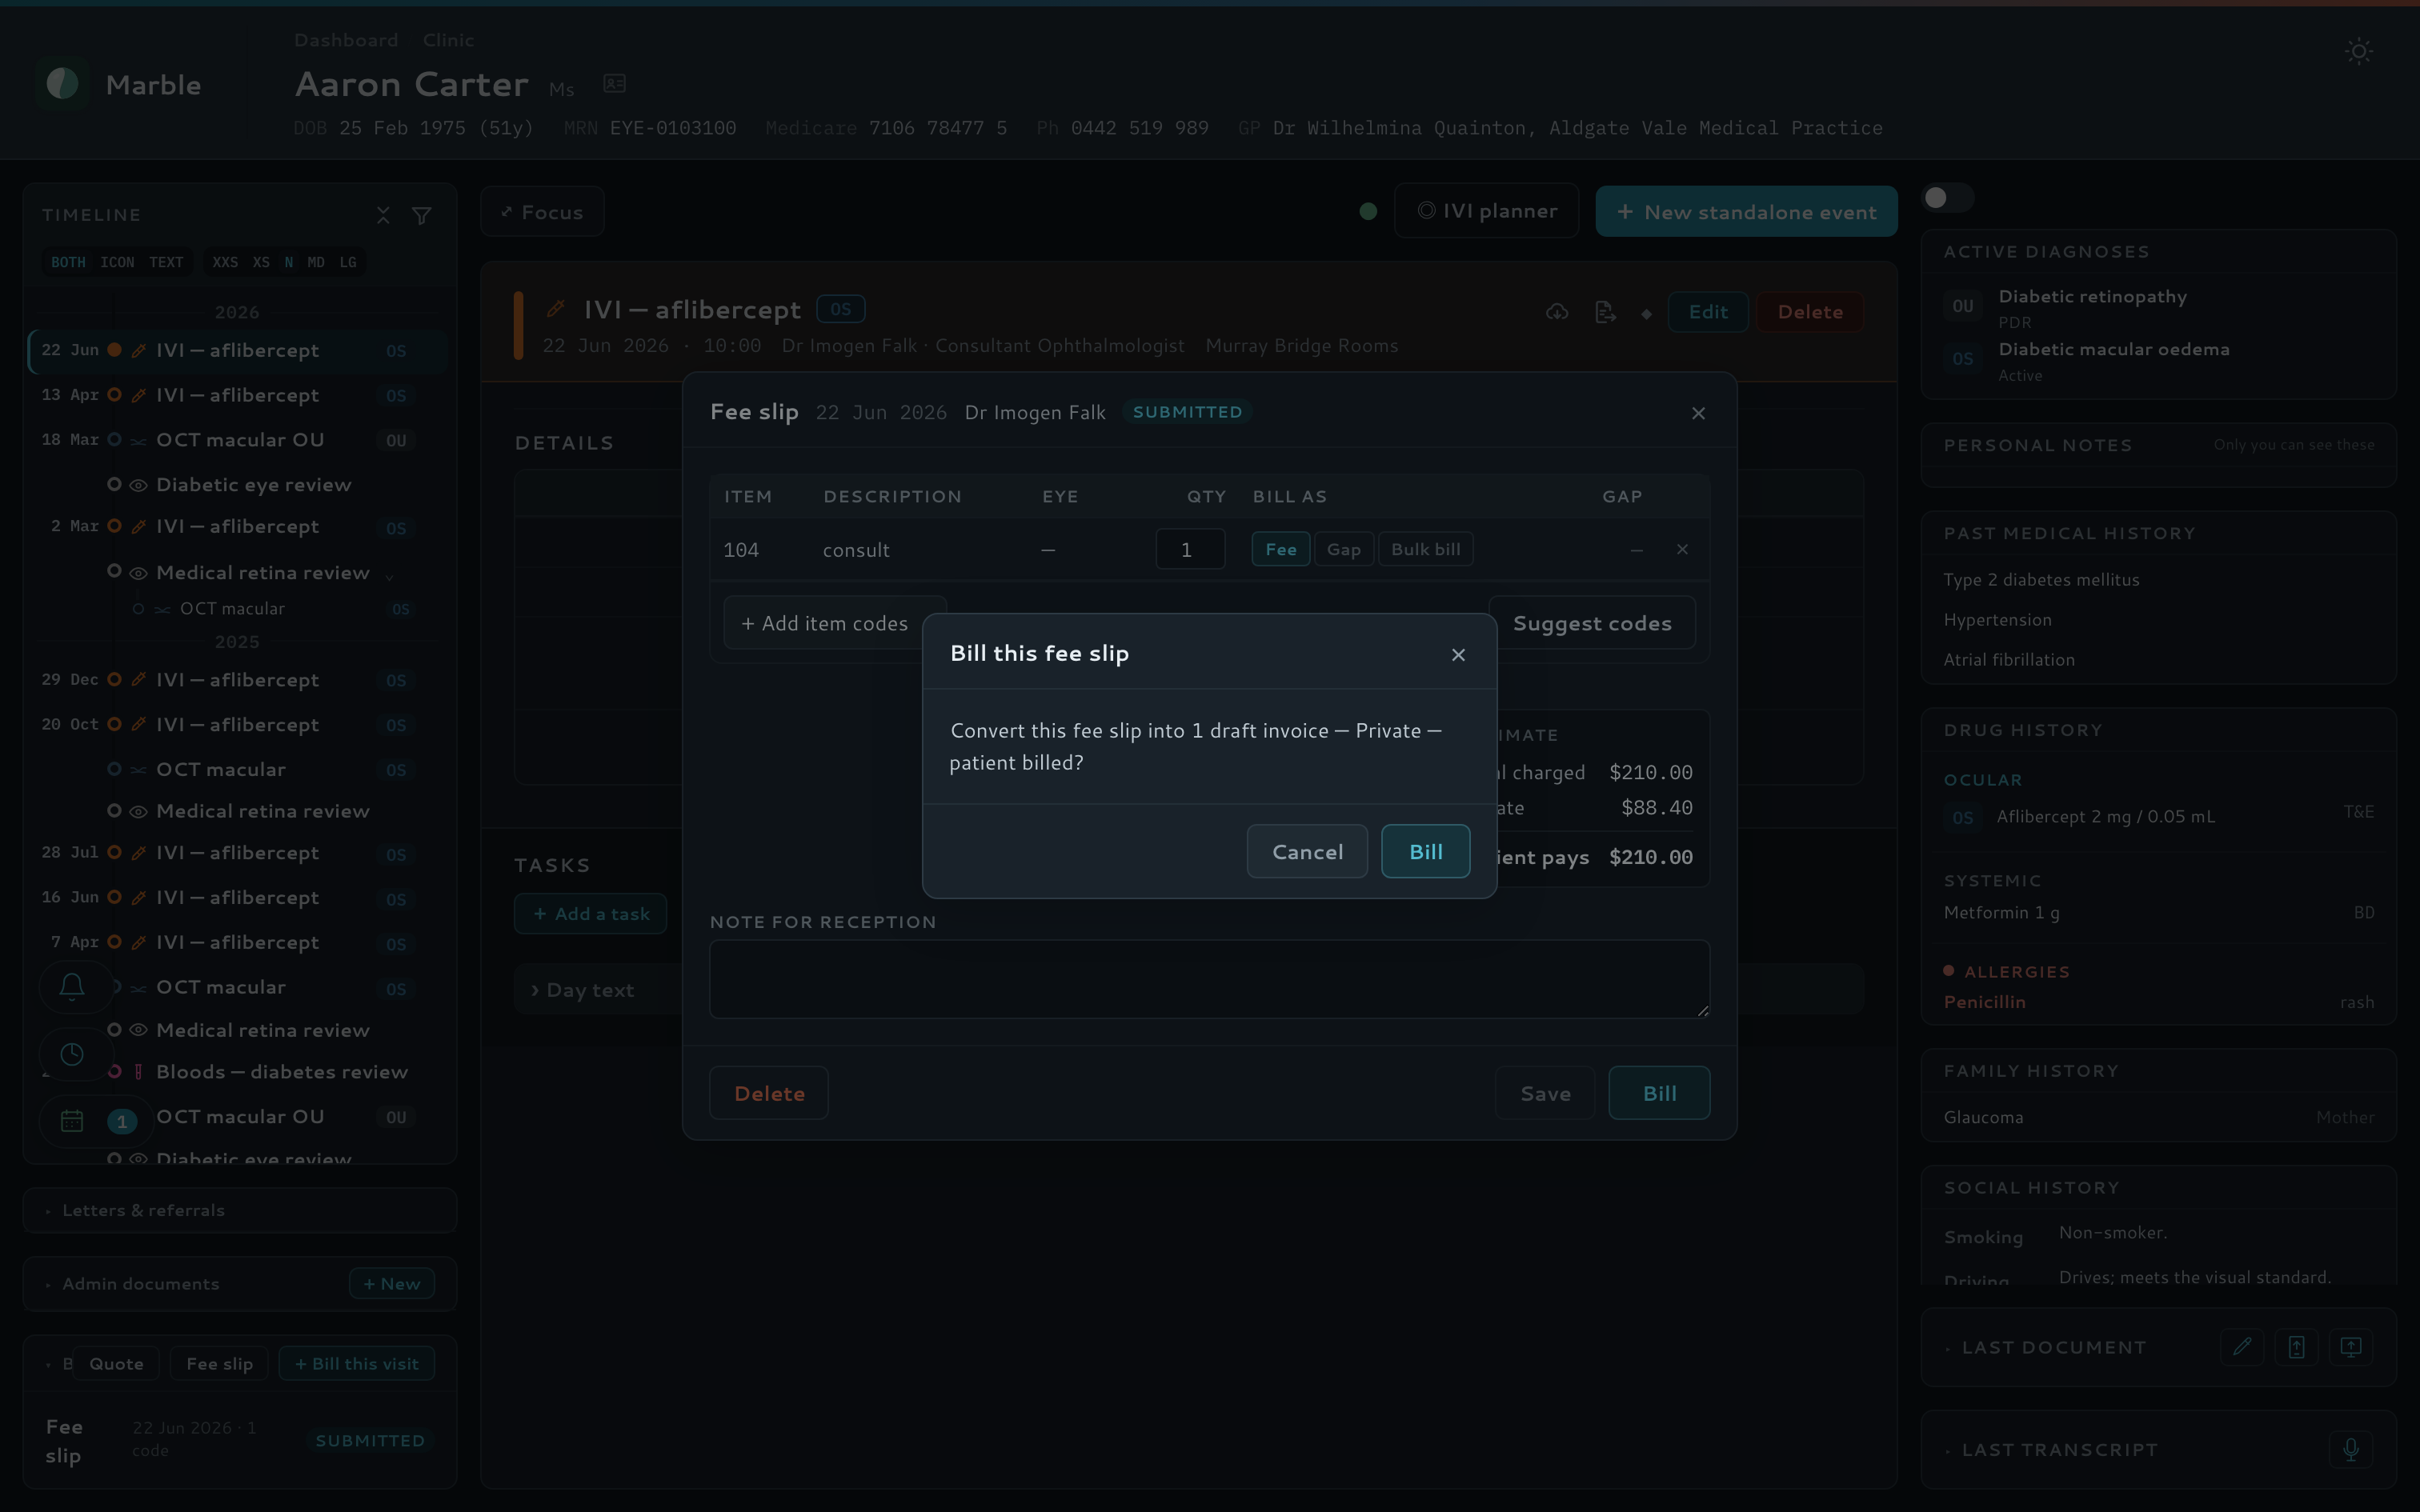Open Dashboard in the top navigation
Image resolution: width=2420 pixels, height=1512 pixels.
point(346,40)
